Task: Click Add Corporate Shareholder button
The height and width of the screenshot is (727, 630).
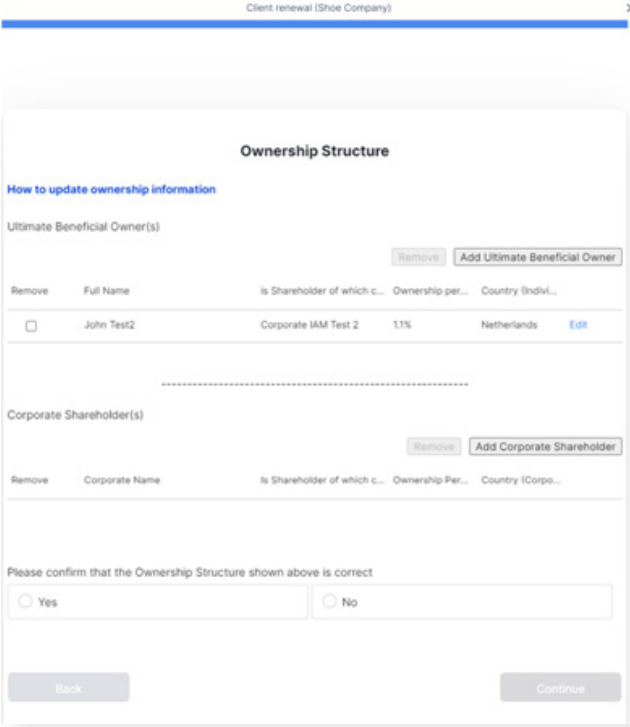Action: (545, 447)
